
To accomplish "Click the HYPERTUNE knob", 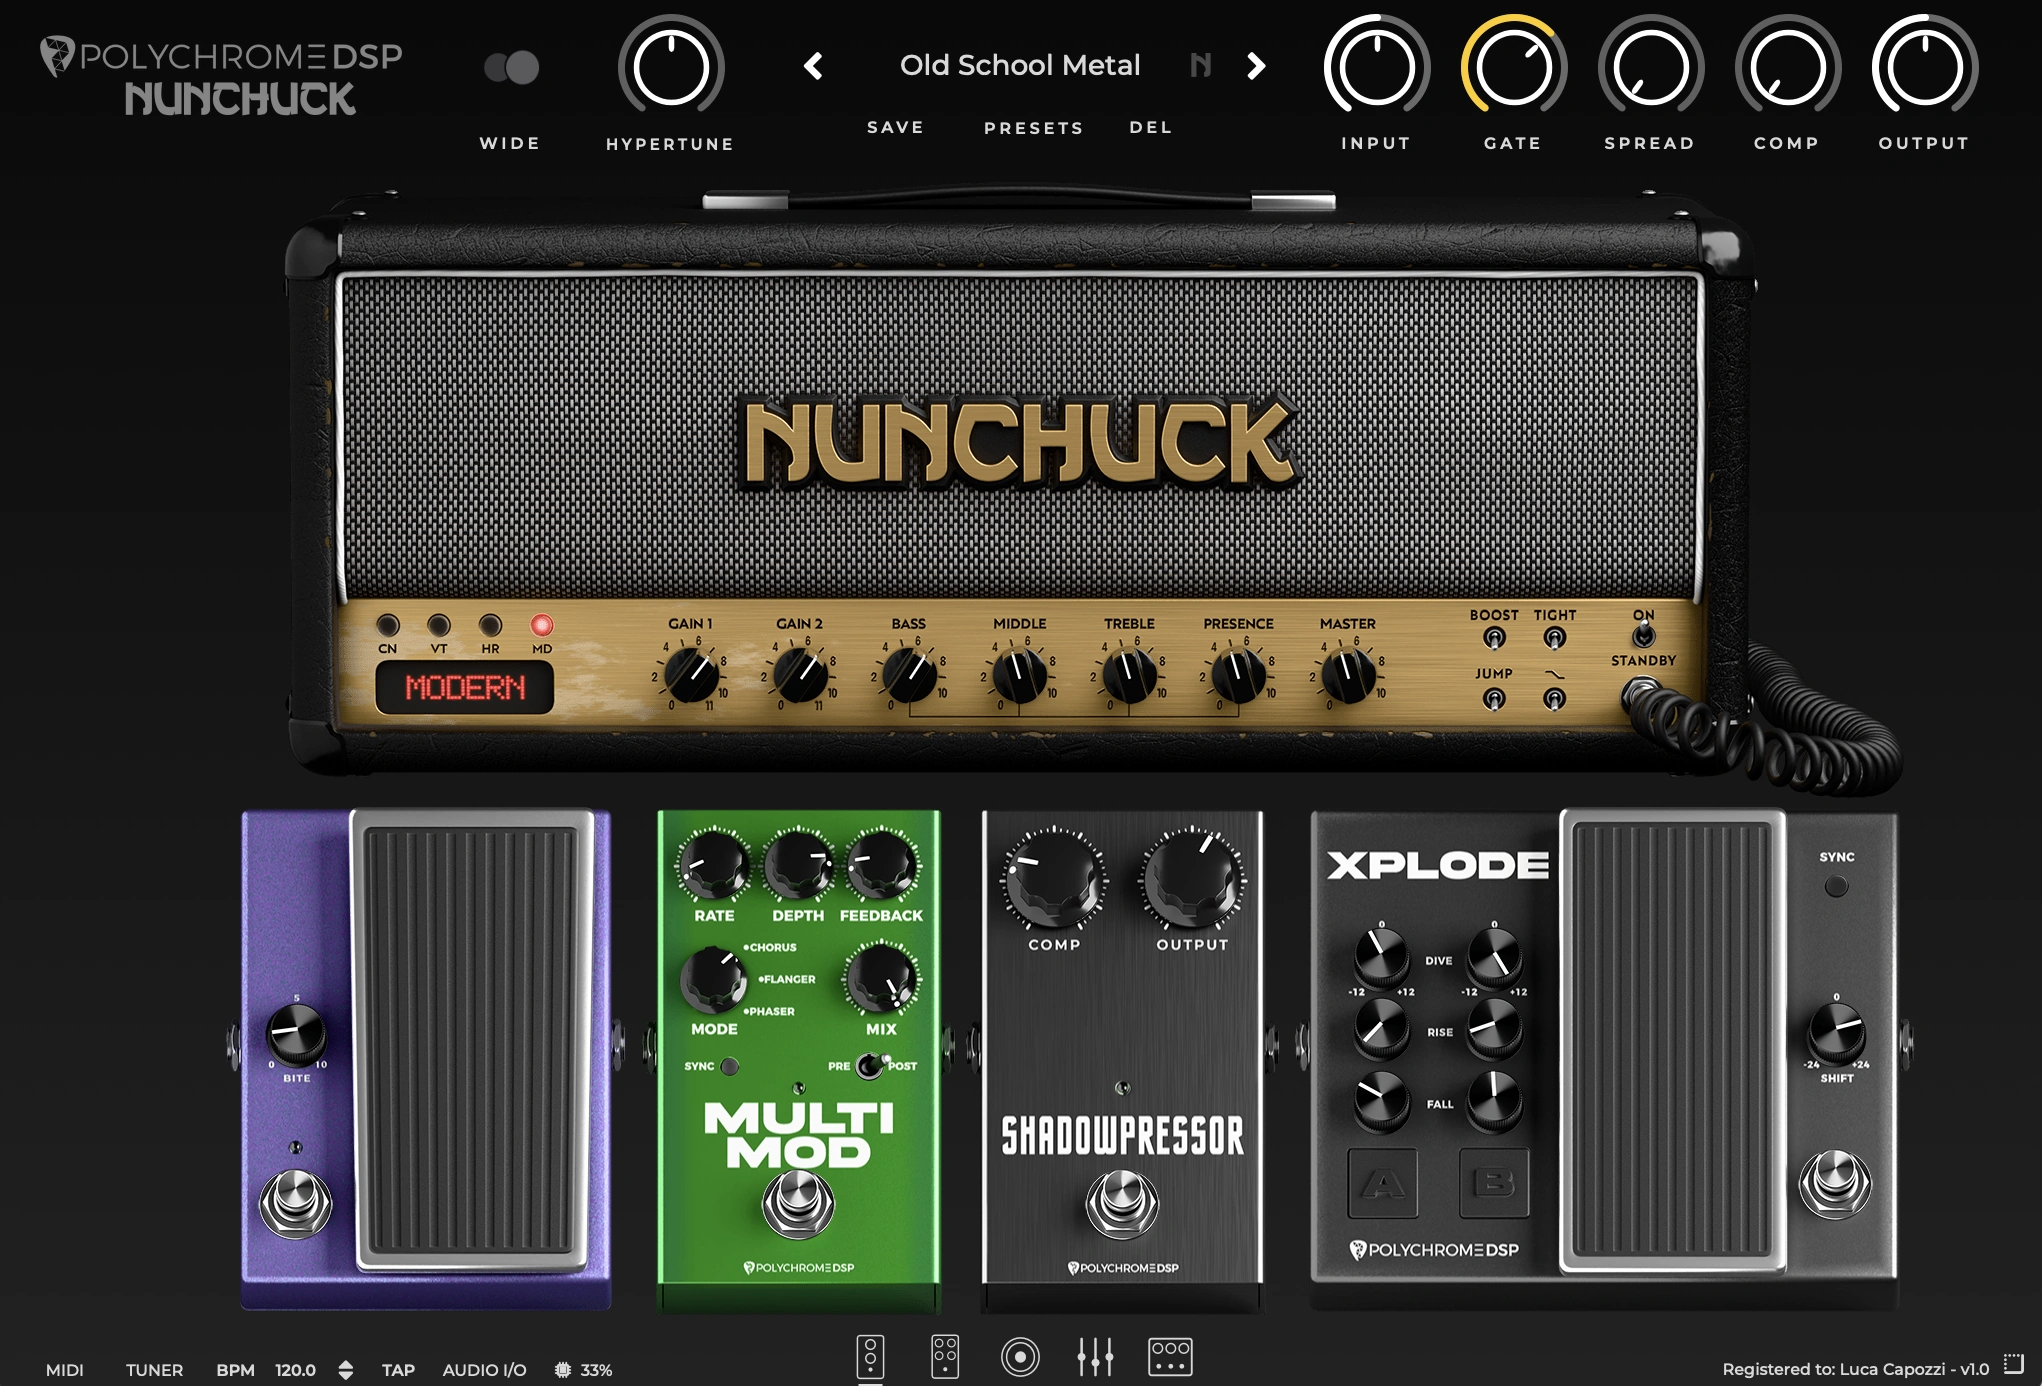I will [x=671, y=68].
